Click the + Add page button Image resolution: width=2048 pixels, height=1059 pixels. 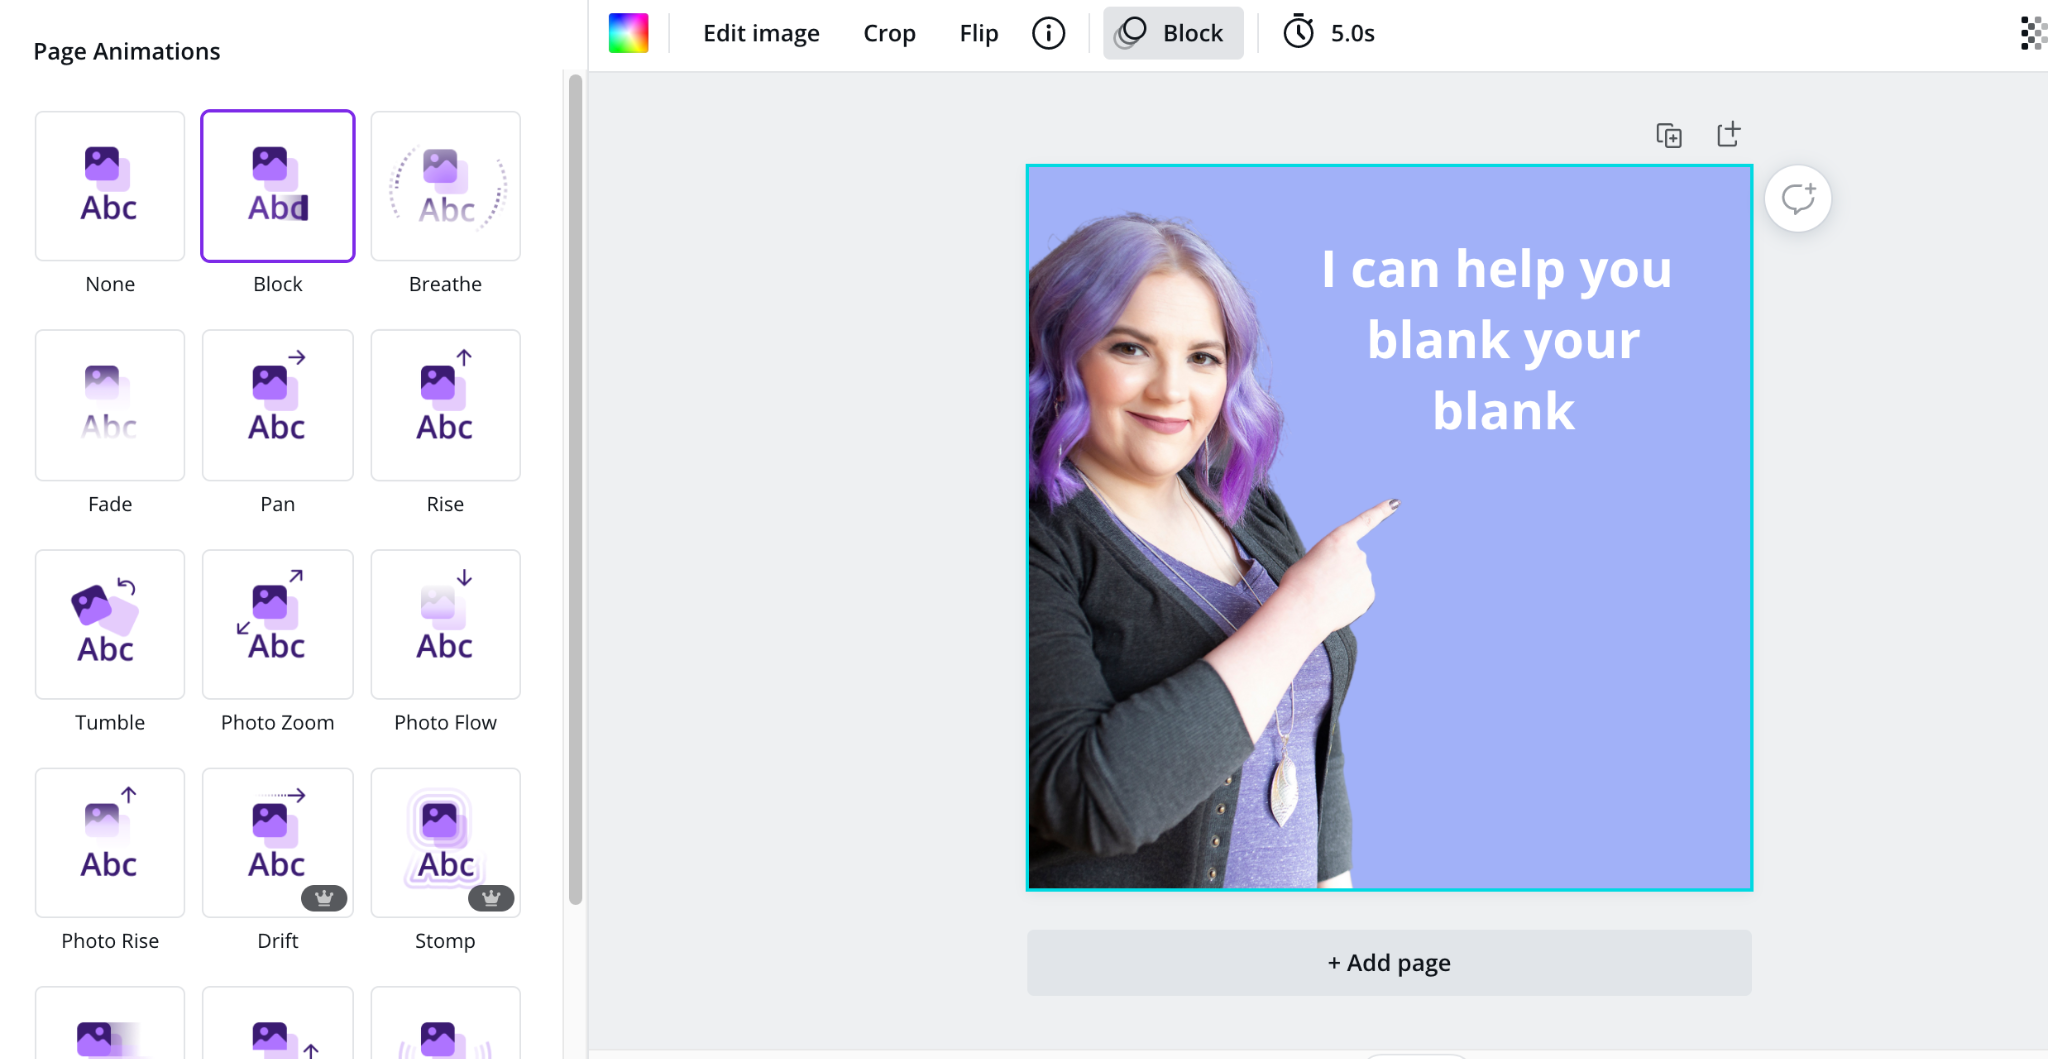click(1389, 962)
